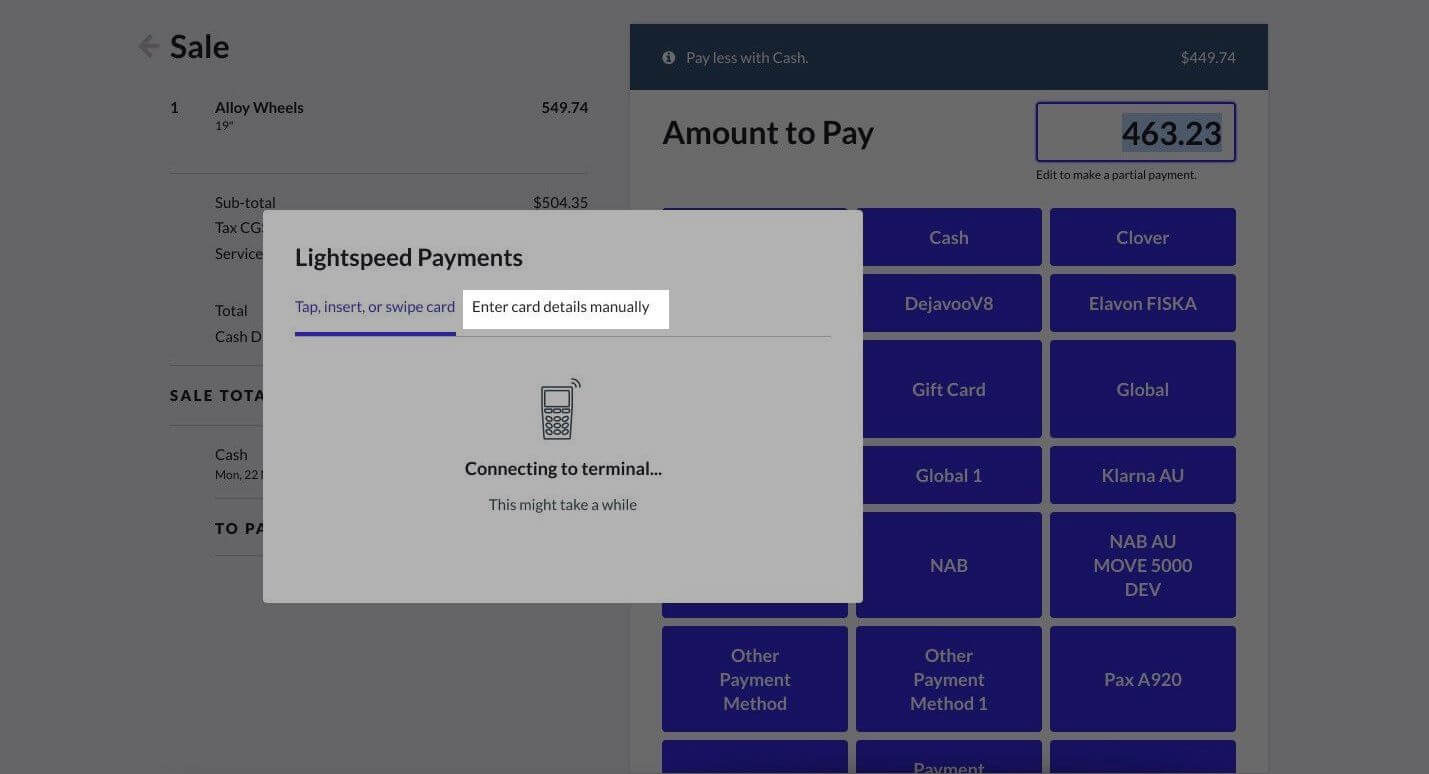The image size is (1429, 774).
Task: Pay using the Clover payment option
Action: [x=1142, y=237]
